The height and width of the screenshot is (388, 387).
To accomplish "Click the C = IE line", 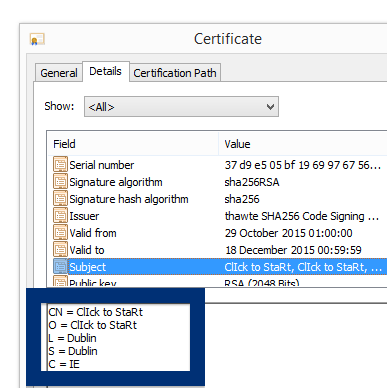I will 64,364.
